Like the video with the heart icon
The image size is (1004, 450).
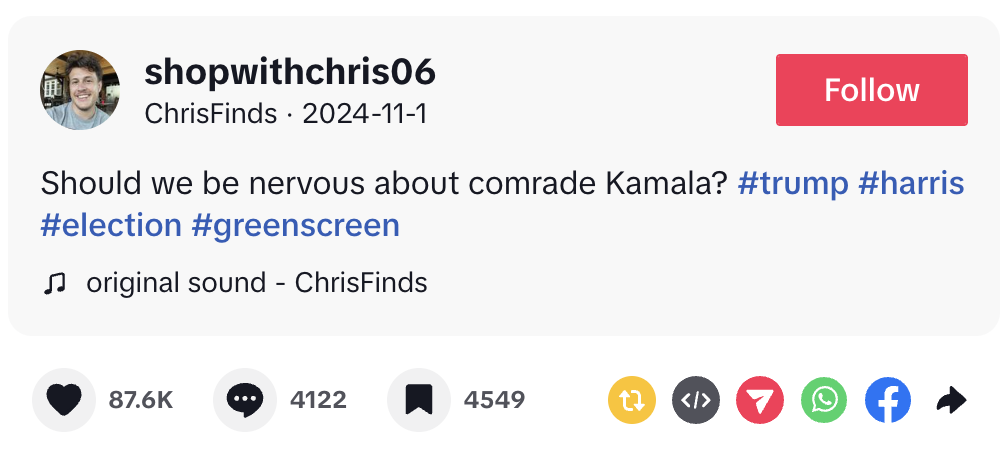65,400
